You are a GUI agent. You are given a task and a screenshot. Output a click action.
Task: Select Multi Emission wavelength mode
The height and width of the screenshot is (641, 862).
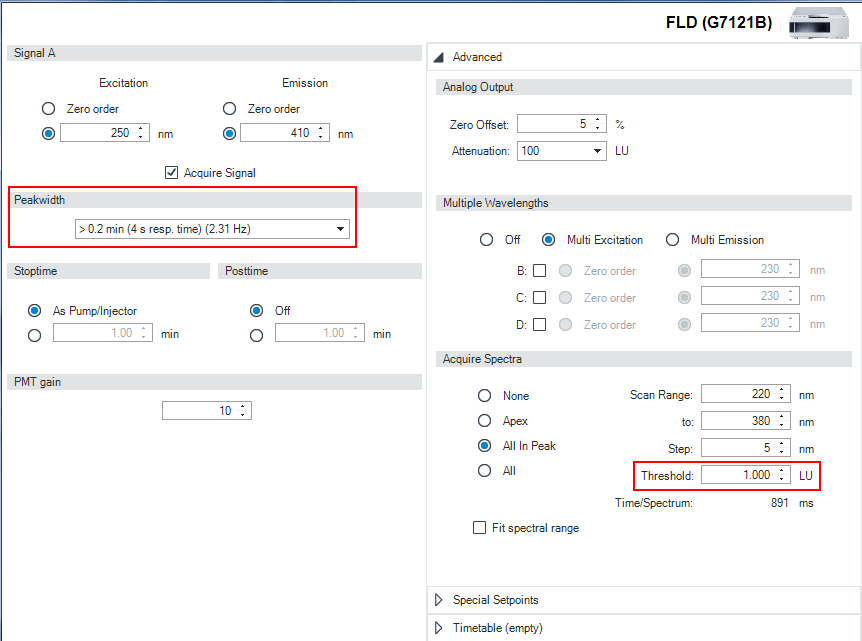pos(672,240)
